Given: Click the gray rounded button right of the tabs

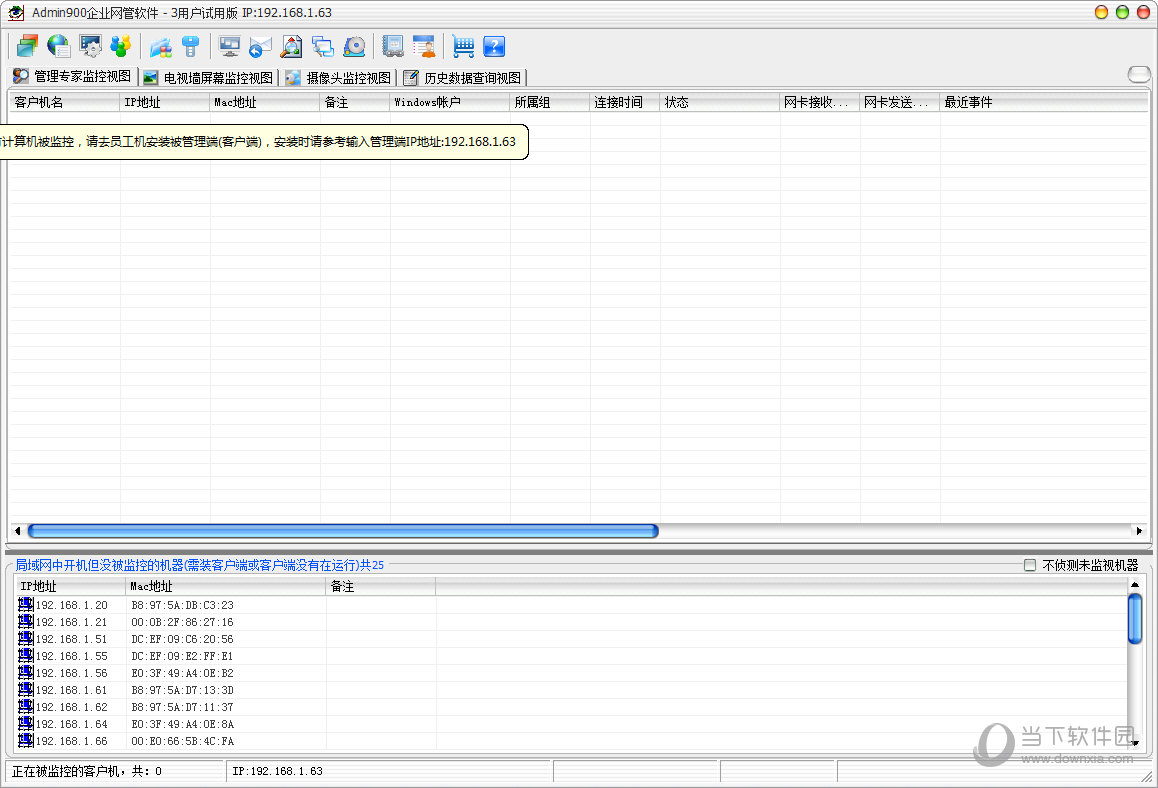Looking at the screenshot, I should [x=1139, y=74].
